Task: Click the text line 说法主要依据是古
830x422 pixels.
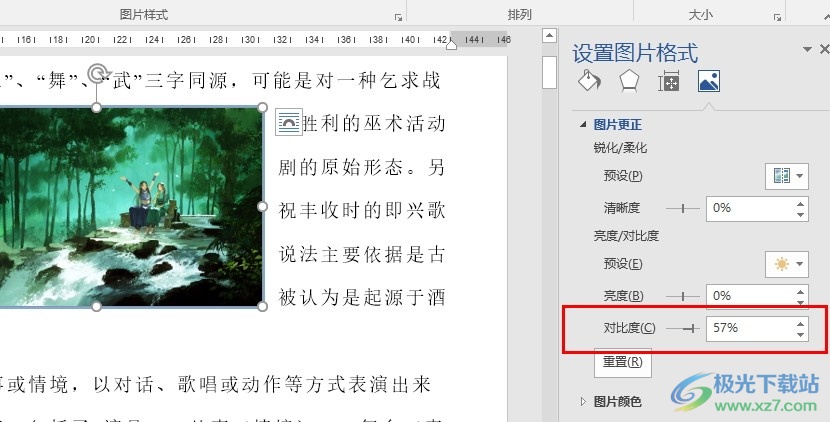Action: pyautogui.click(x=362, y=255)
